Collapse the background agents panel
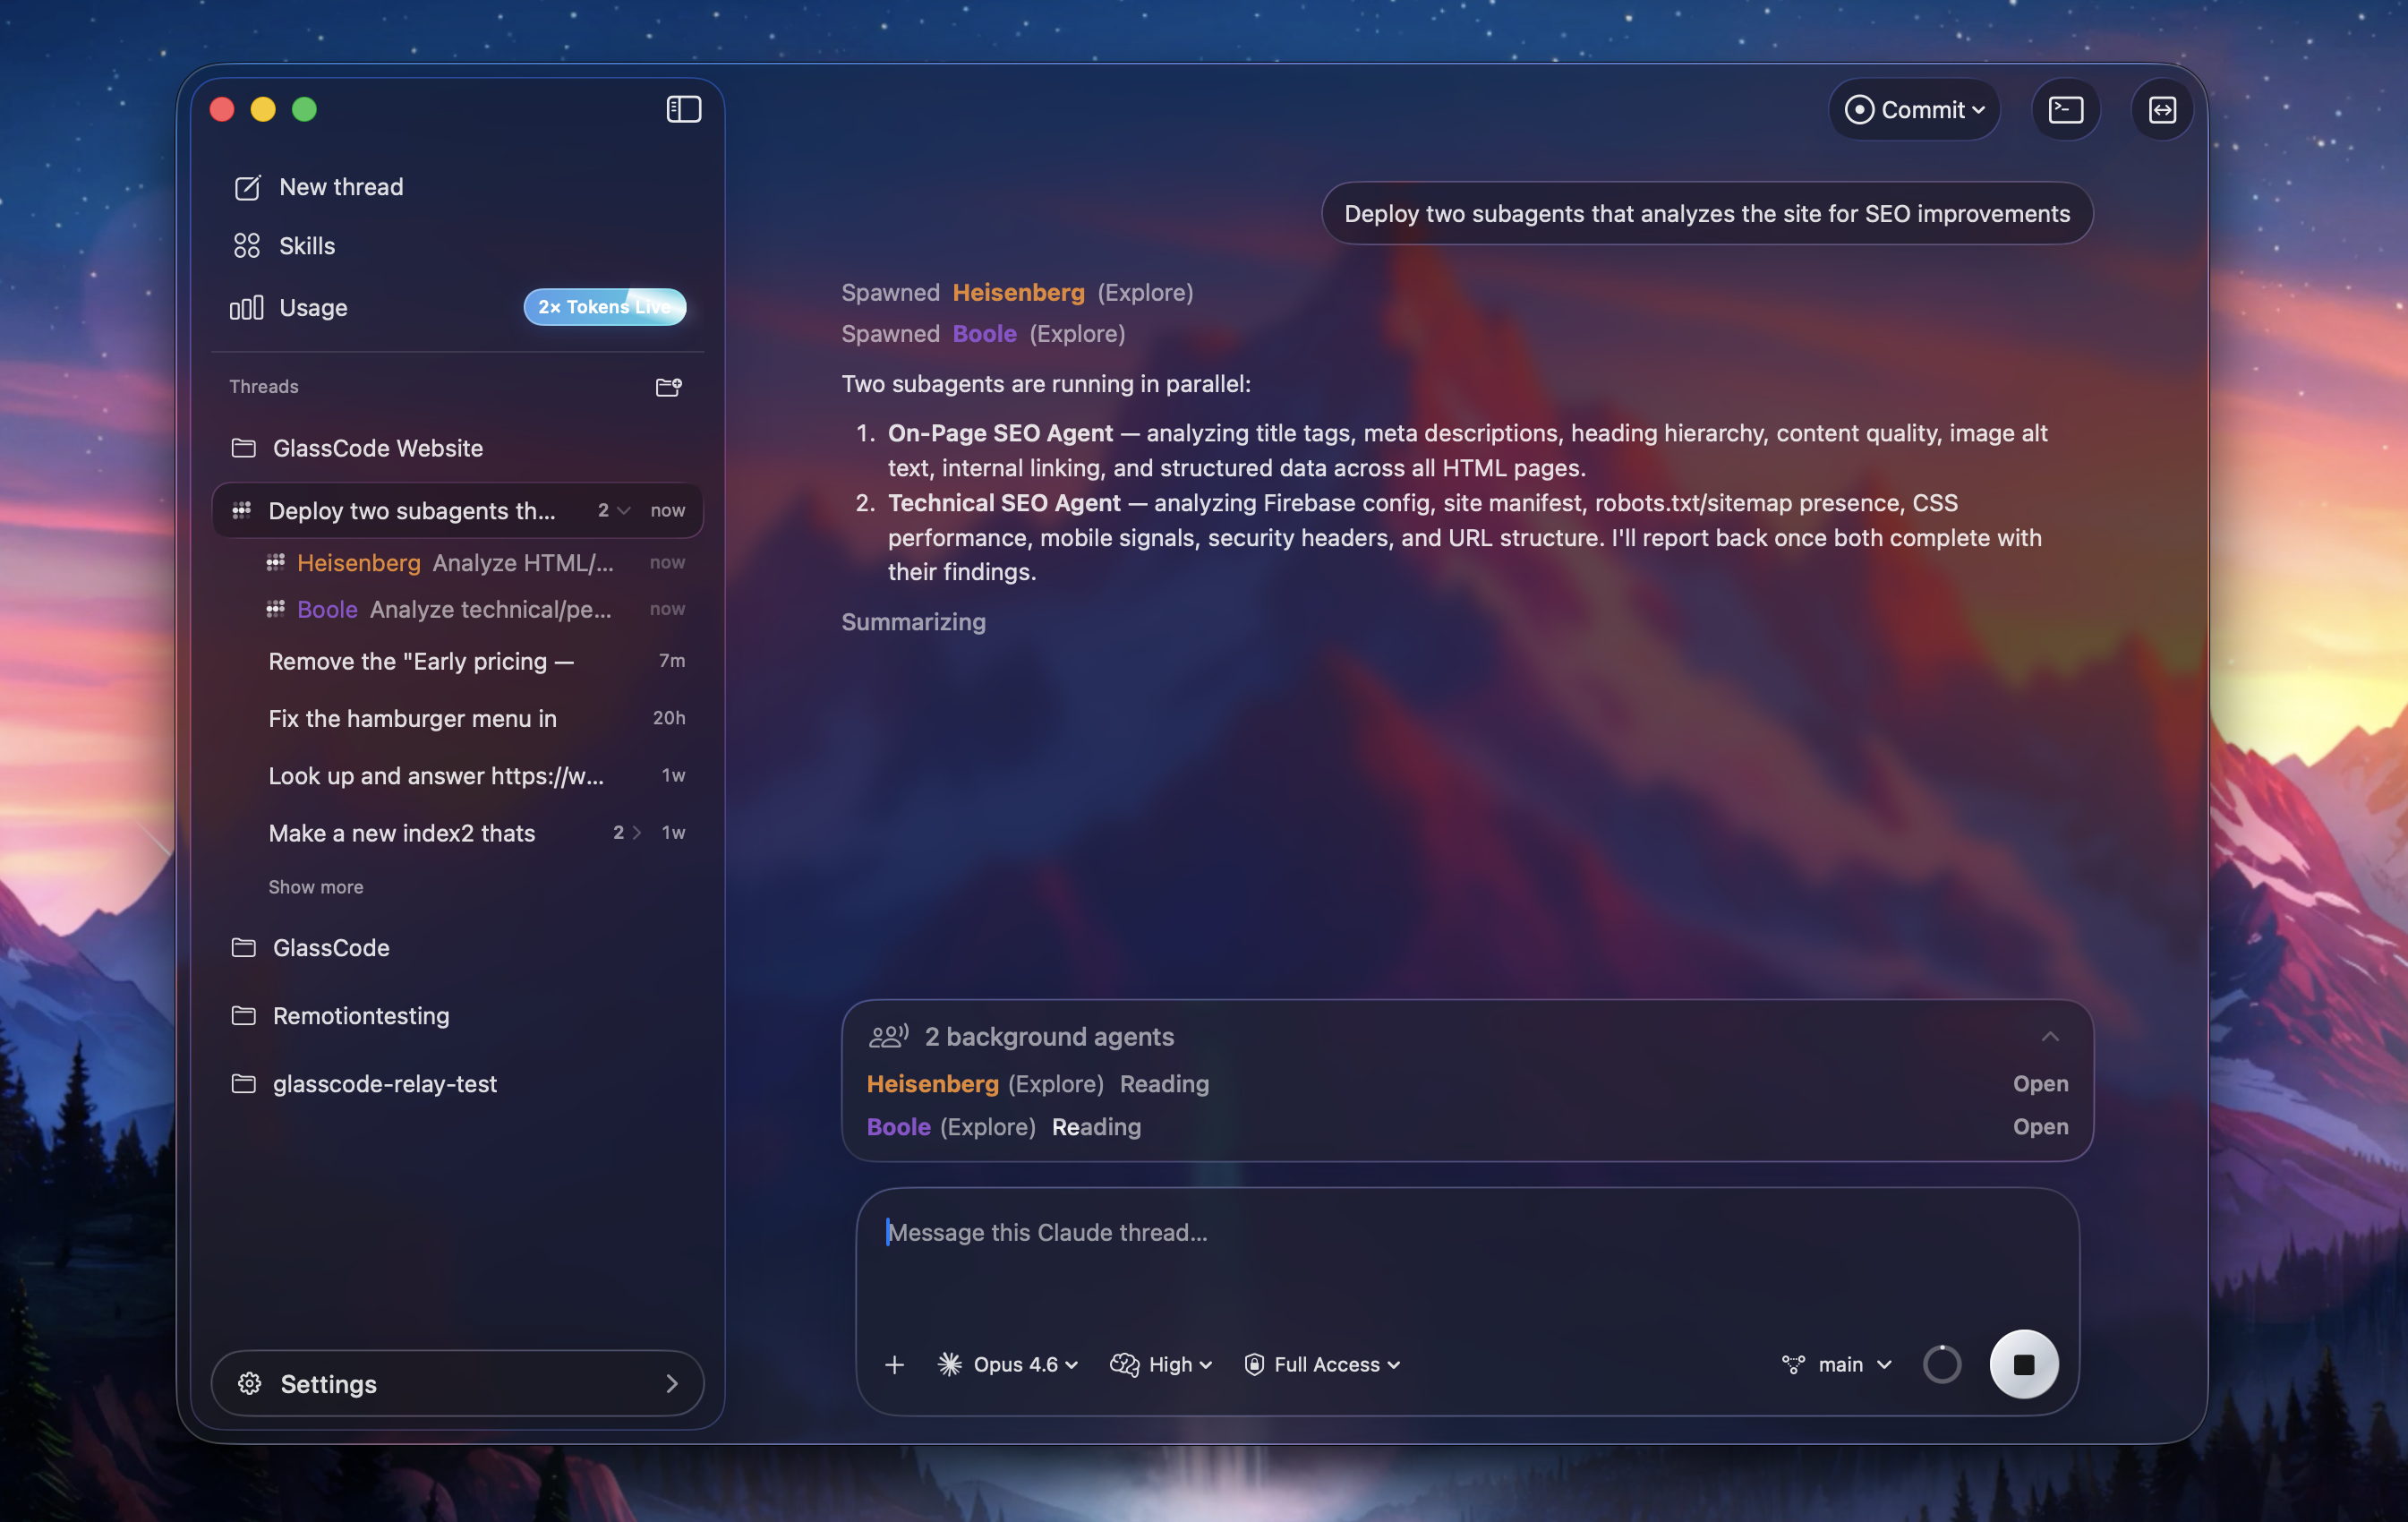The image size is (2408, 1522). tap(2051, 1036)
